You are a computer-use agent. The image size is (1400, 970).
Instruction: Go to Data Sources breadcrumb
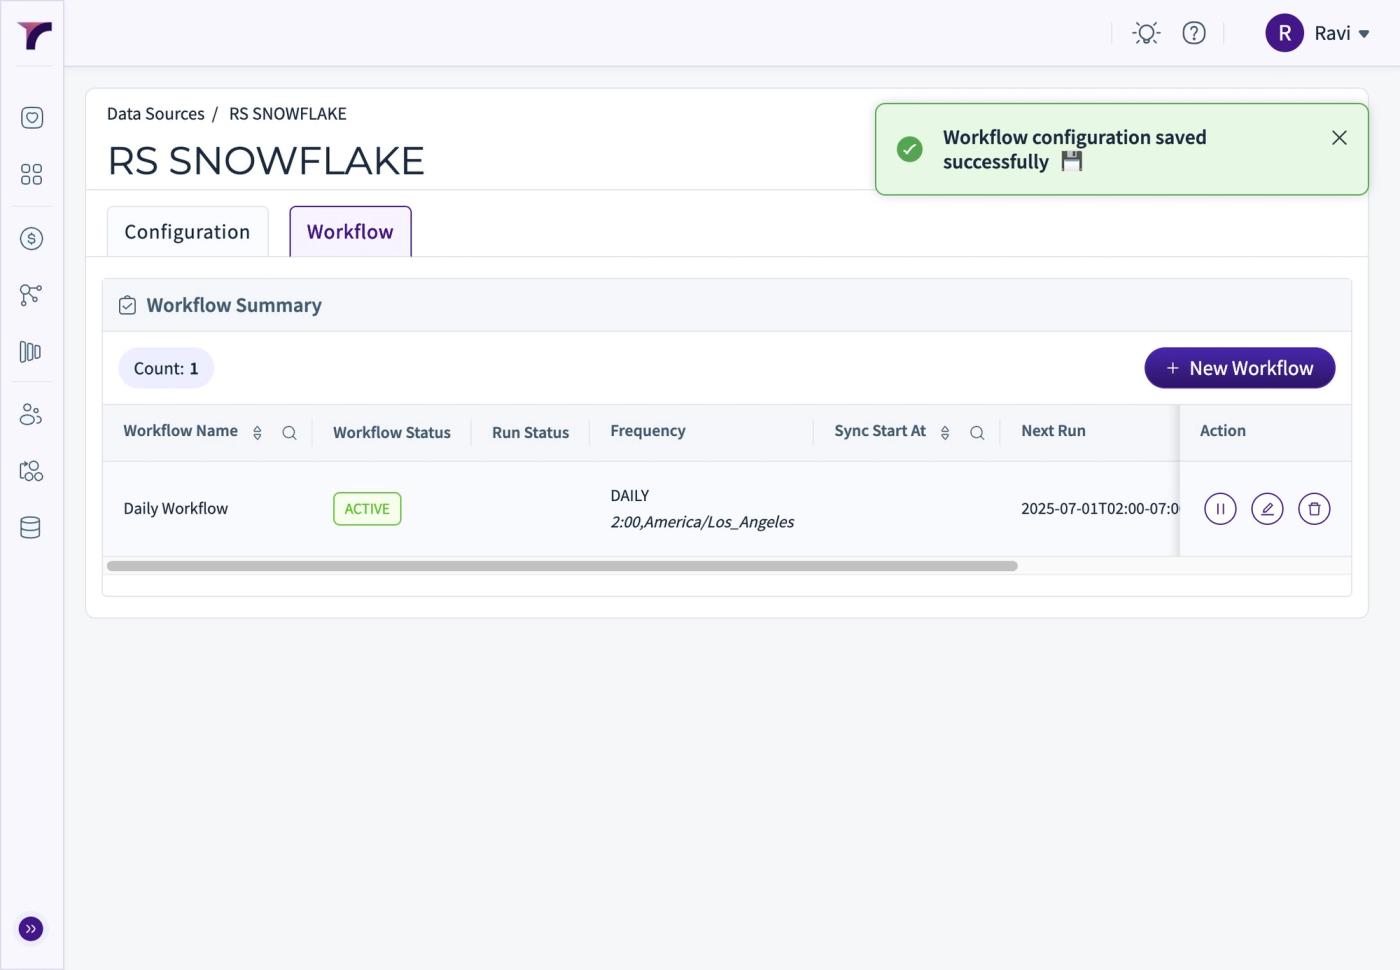click(156, 114)
